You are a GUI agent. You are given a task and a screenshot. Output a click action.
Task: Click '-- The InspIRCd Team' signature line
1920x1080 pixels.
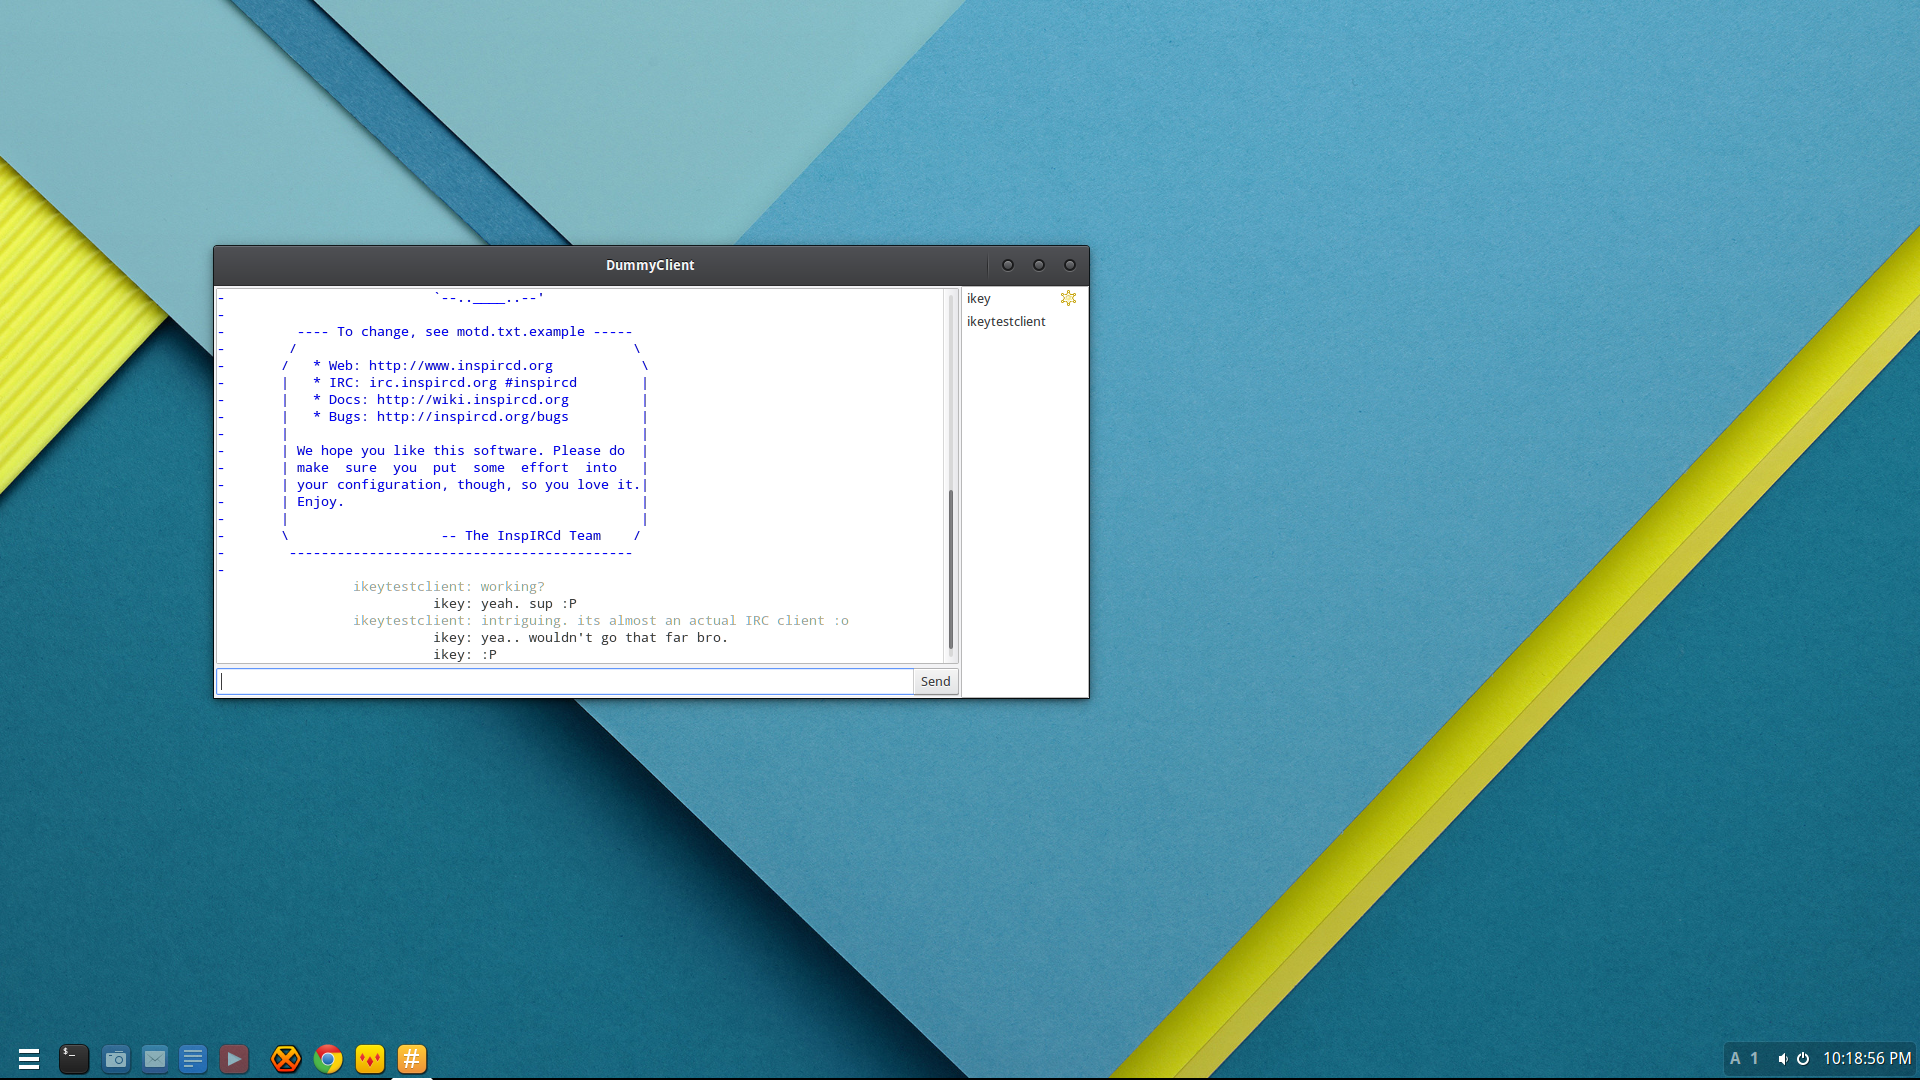tap(521, 536)
